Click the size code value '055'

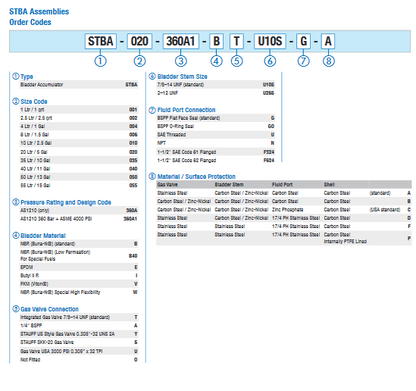coord(133,185)
